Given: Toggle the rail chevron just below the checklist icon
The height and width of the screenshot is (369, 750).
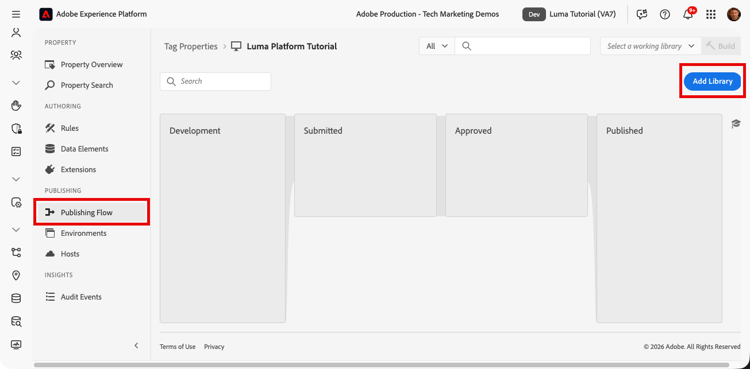Looking at the screenshot, I should tap(16, 179).
